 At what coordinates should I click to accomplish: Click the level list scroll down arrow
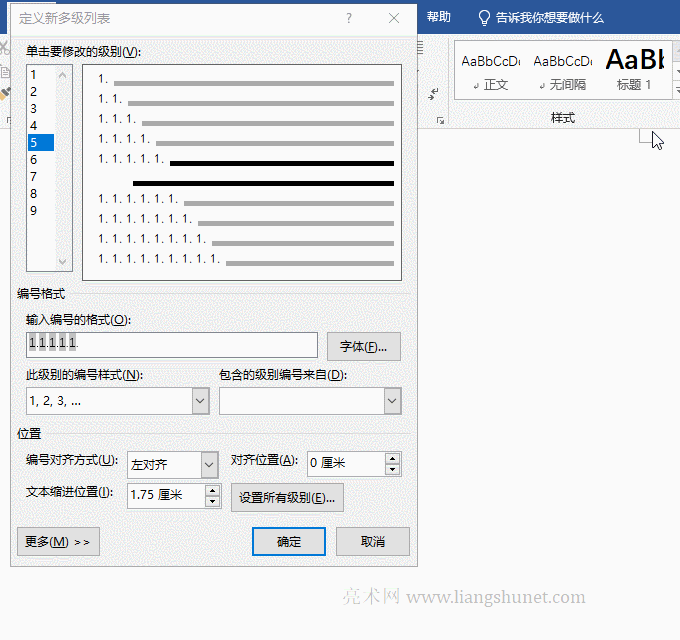click(x=62, y=262)
